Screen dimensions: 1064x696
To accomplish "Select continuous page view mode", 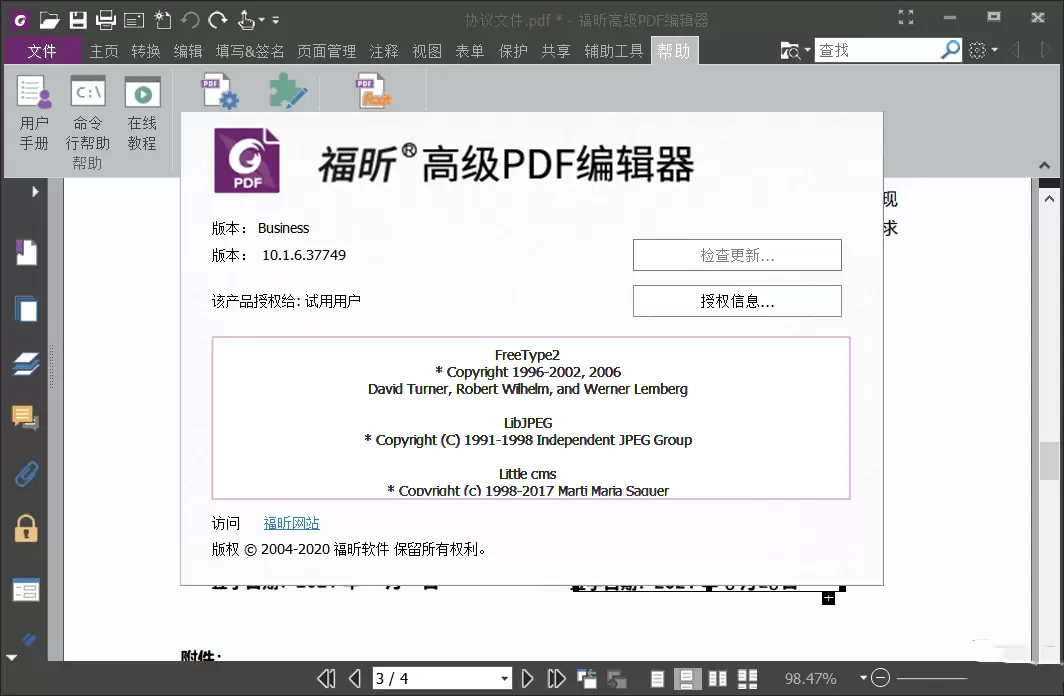I will pyautogui.click(x=687, y=678).
